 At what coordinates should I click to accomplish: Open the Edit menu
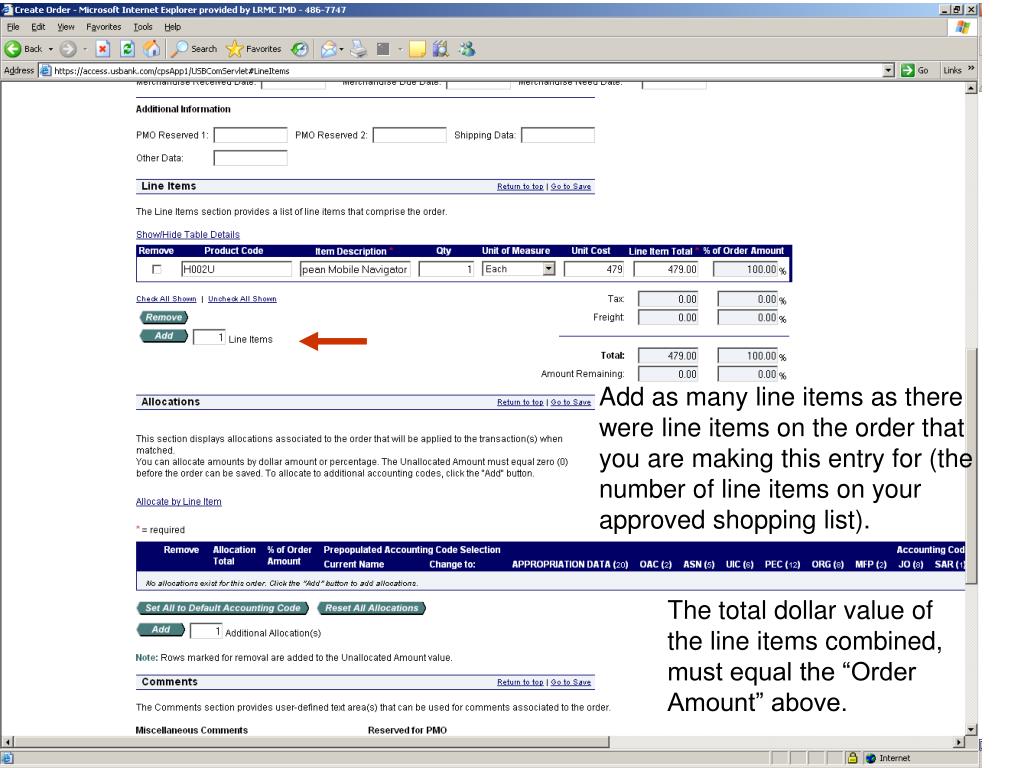click(39, 27)
